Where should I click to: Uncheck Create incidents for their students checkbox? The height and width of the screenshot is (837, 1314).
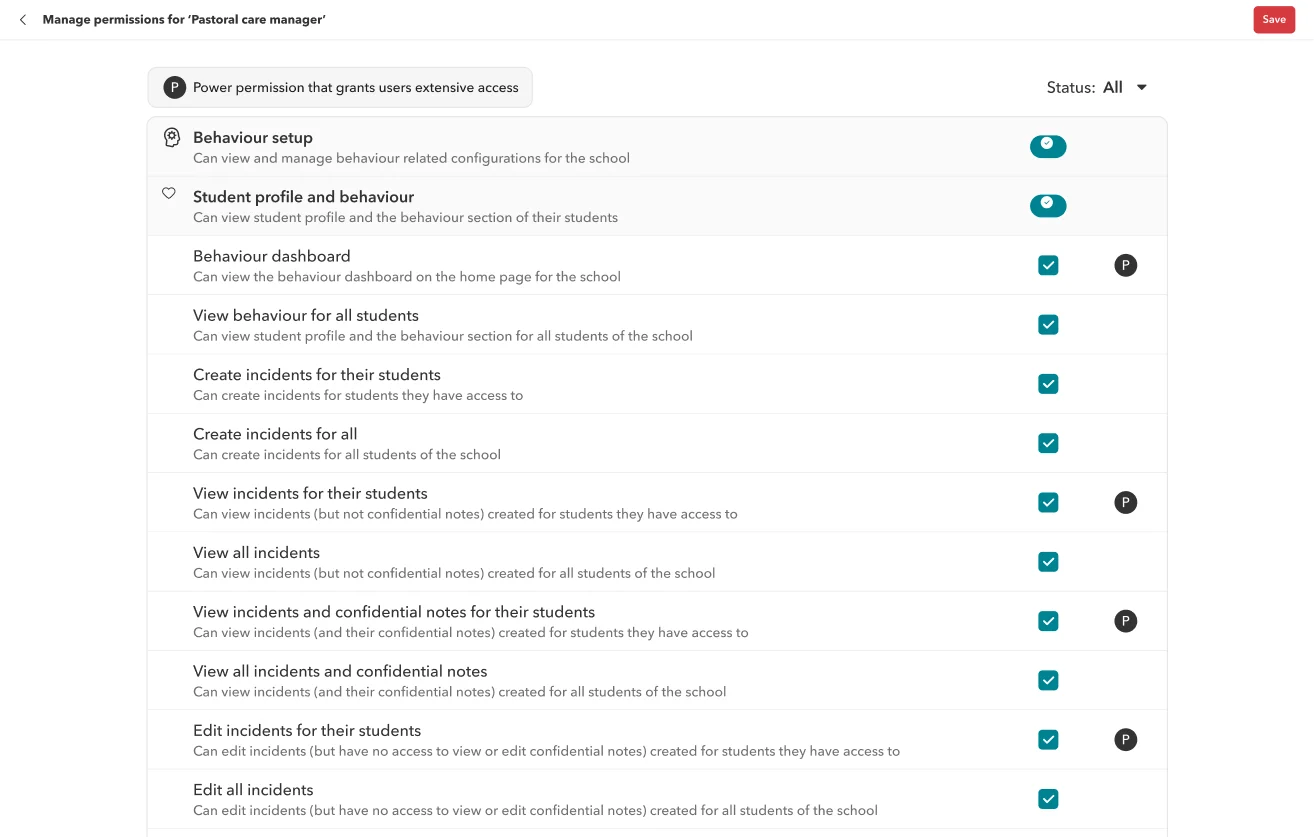point(1048,384)
